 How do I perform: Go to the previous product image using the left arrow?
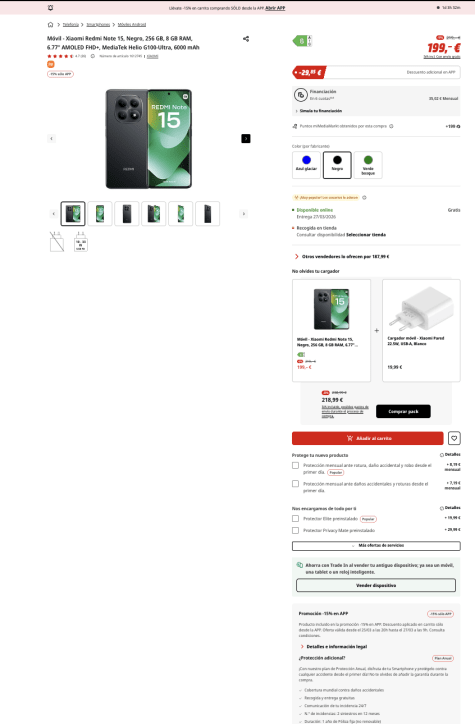tap(52, 139)
